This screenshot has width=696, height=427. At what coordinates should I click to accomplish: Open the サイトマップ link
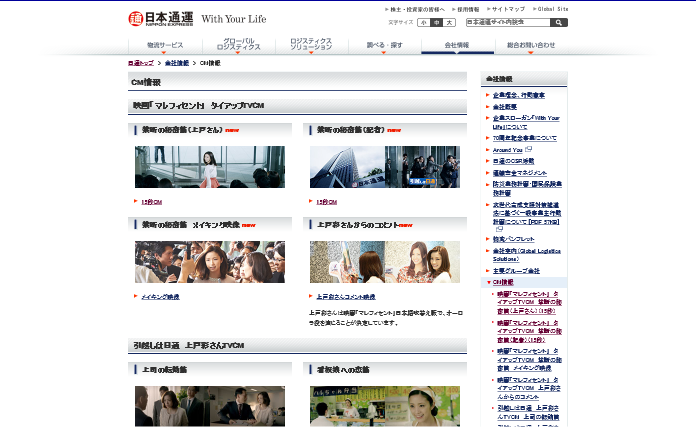[506, 9]
